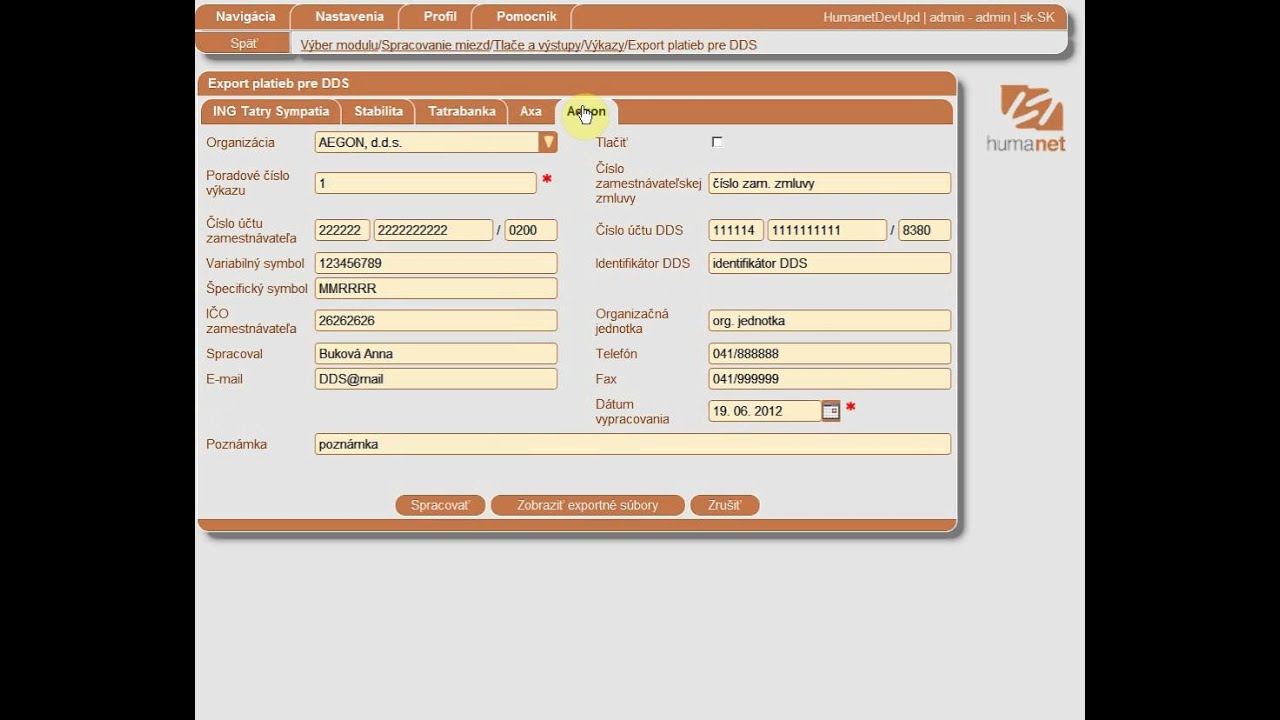Click Číslo zamestnávateľskej zmluvy field
The image size is (1280, 720).
pos(830,183)
